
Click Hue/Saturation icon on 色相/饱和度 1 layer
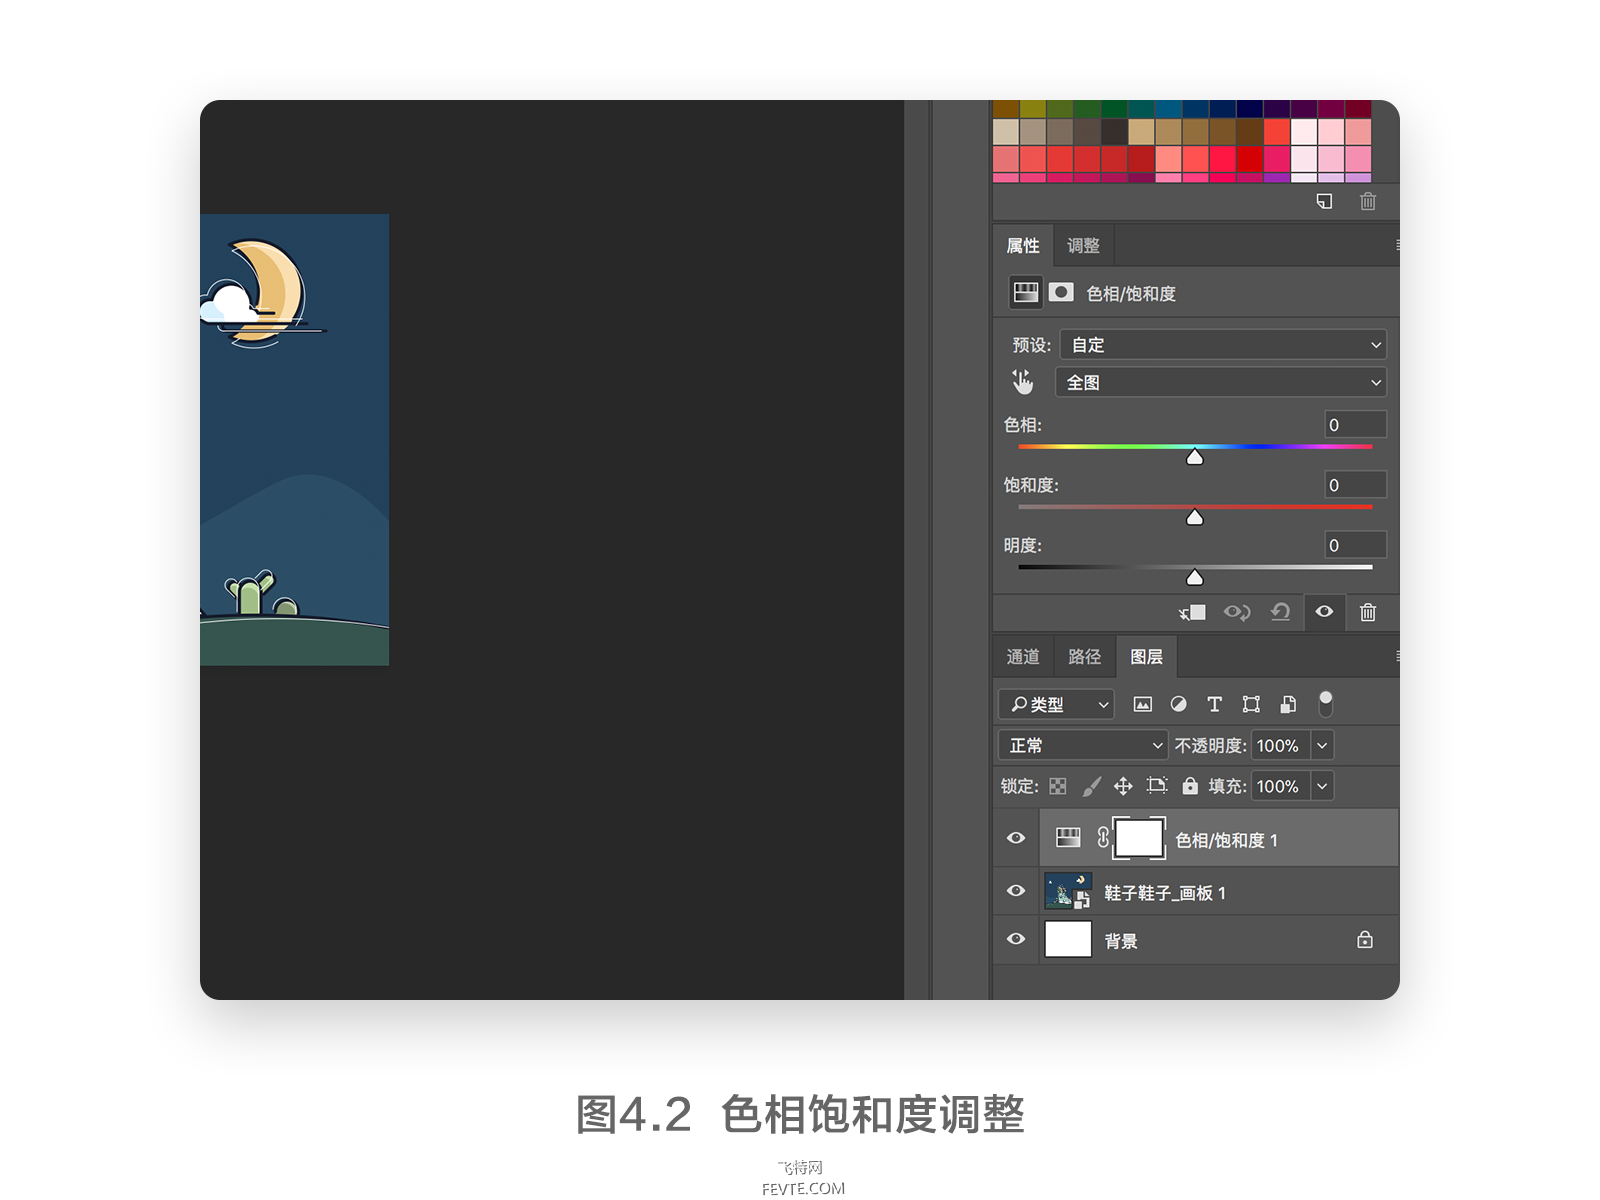click(x=1068, y=838)
